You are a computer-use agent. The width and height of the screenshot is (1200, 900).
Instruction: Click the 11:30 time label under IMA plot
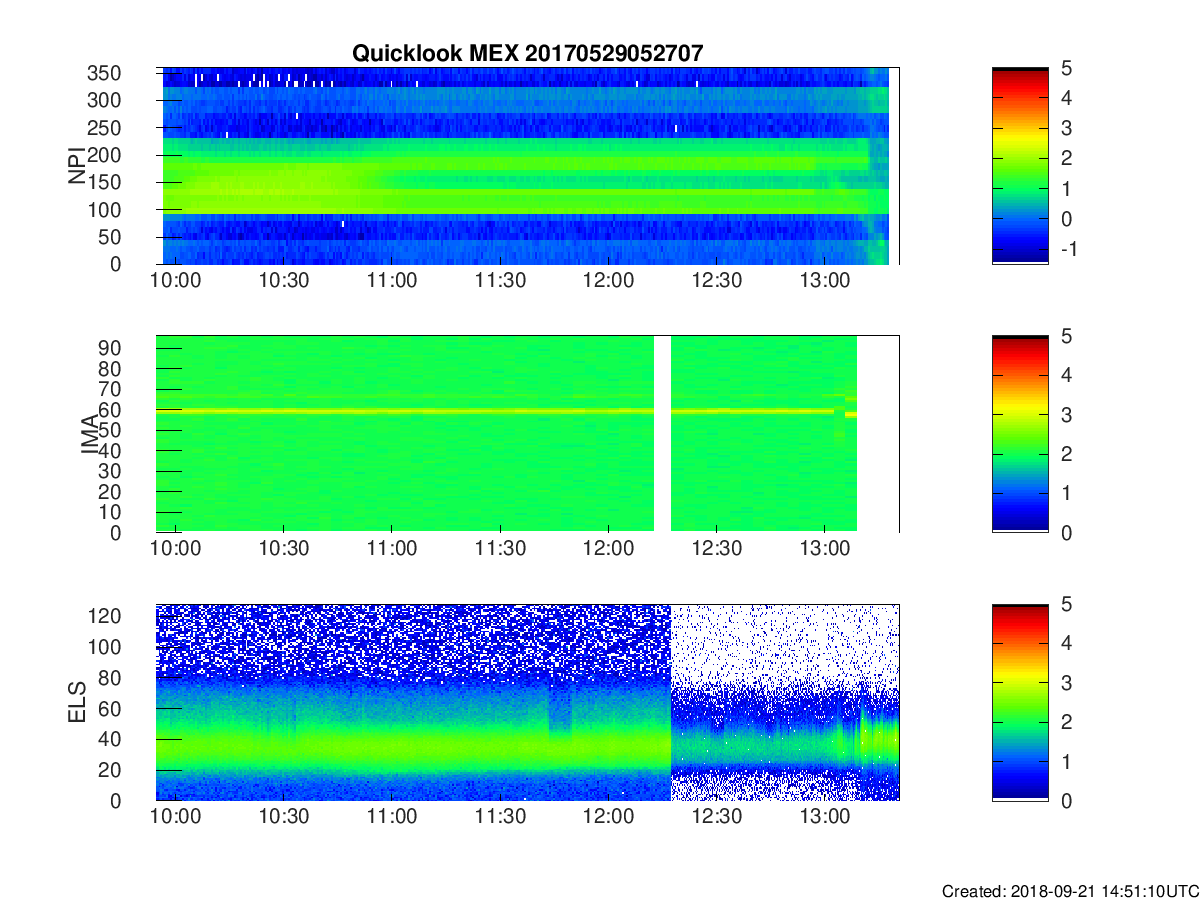tap(500, 549)
